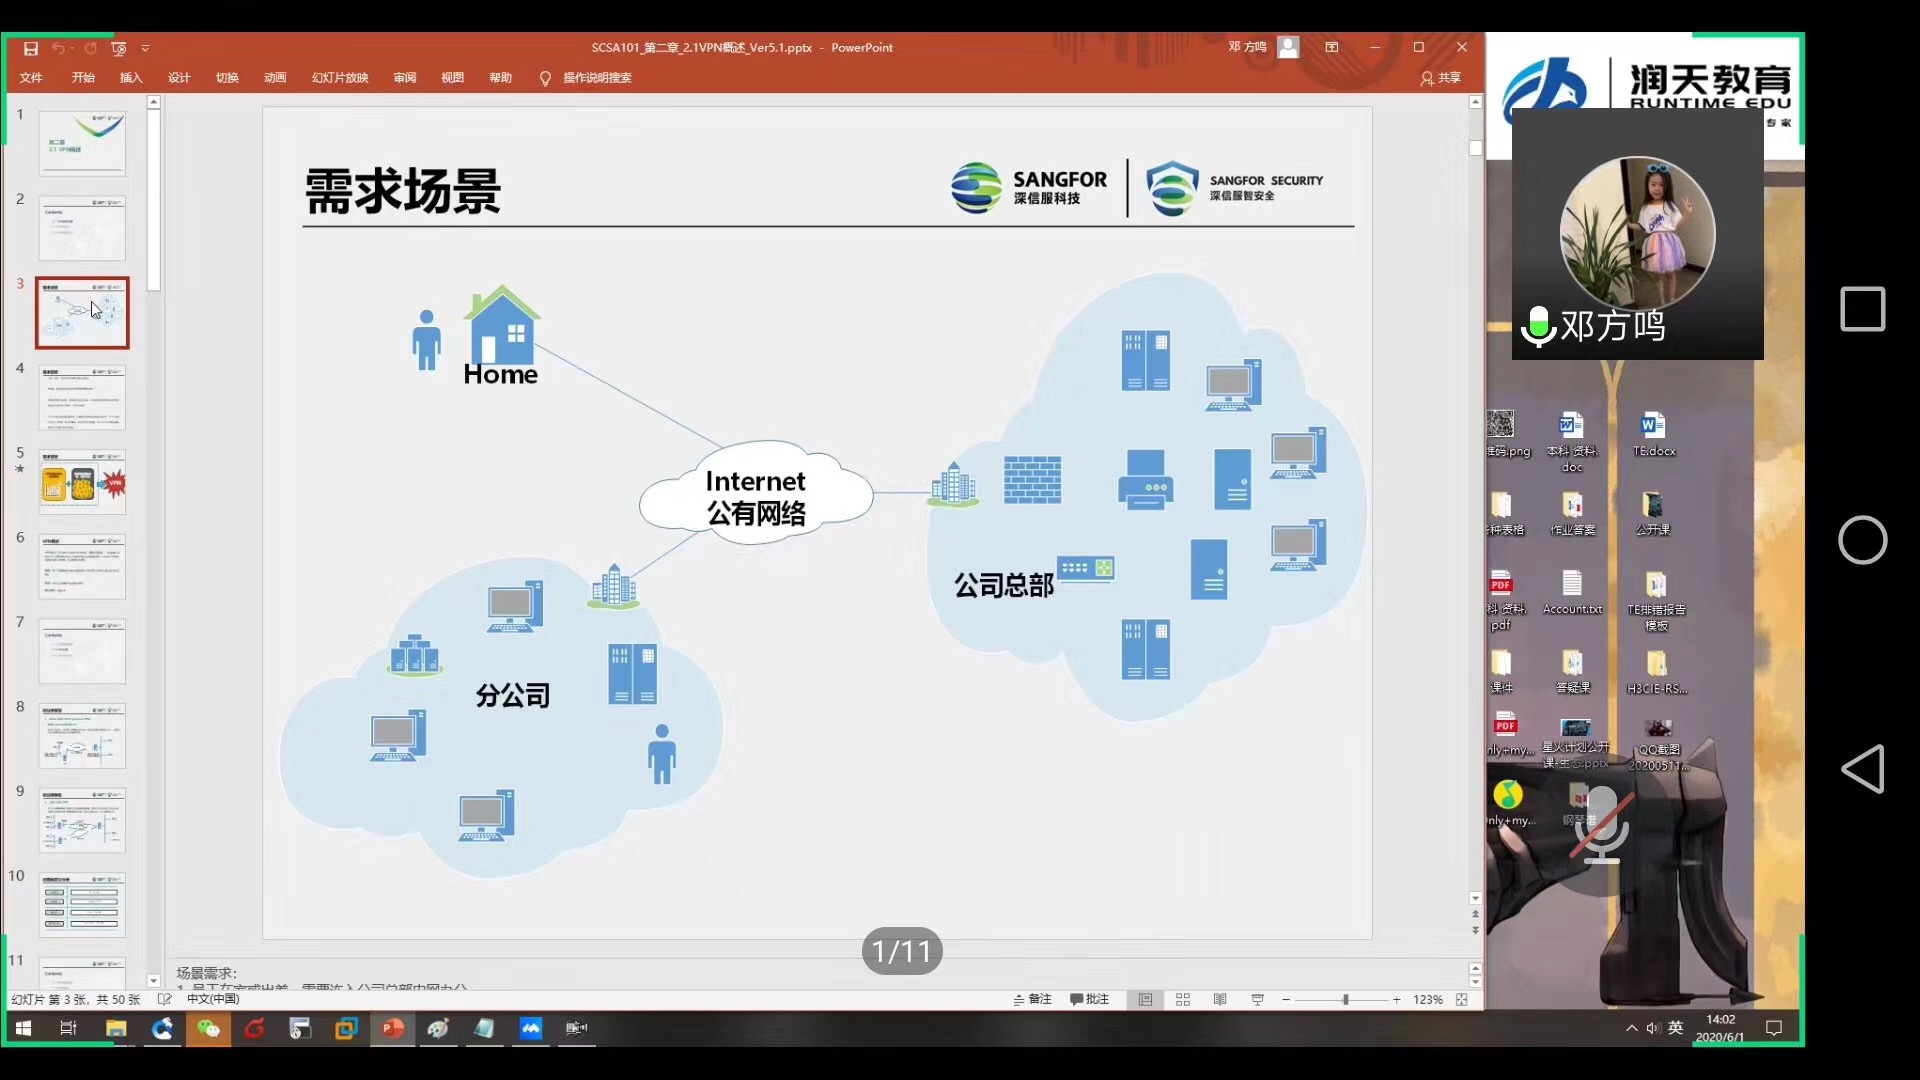
Task: Open ribbon display options icon
Action: click(1332, 47)
